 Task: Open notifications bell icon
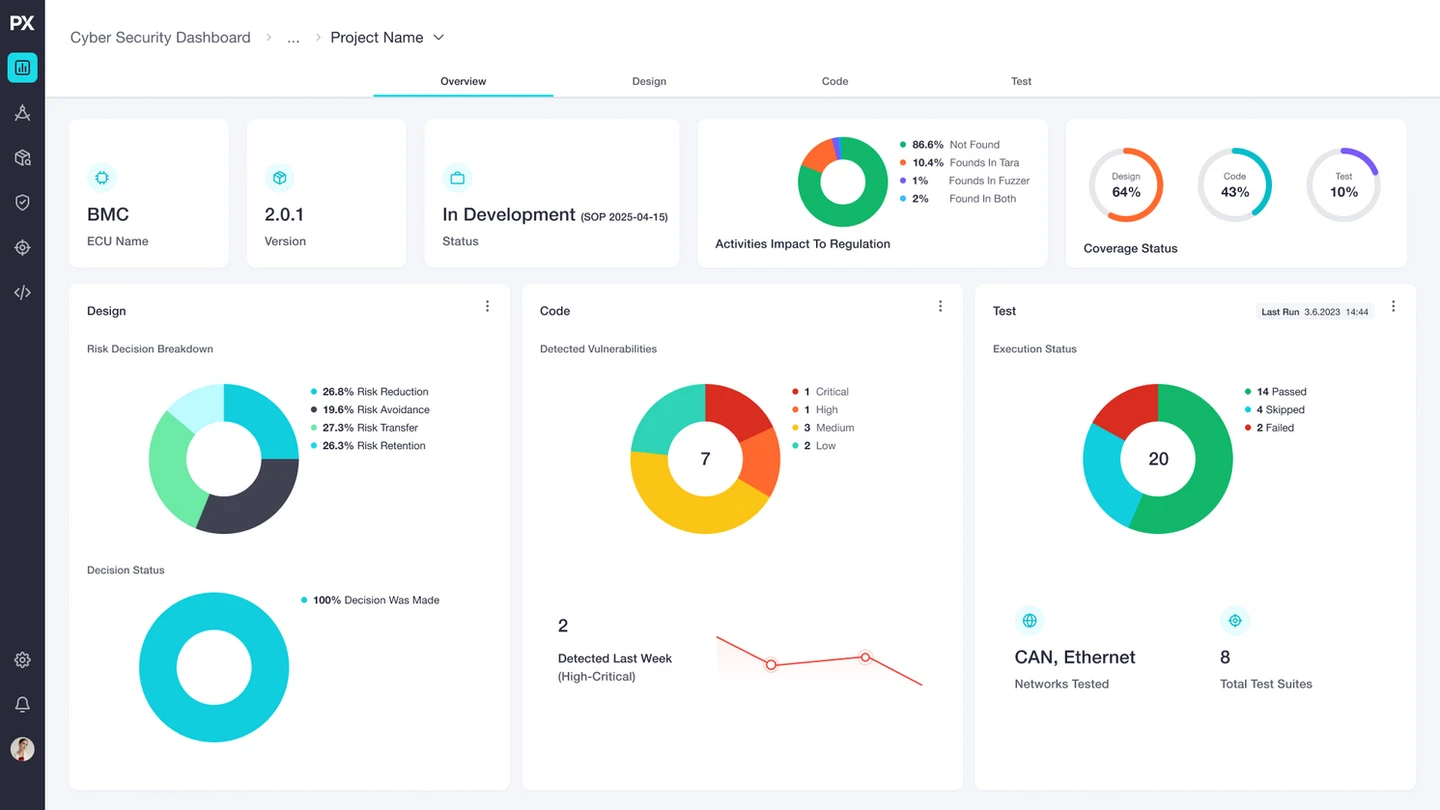[x=22, y=705]
